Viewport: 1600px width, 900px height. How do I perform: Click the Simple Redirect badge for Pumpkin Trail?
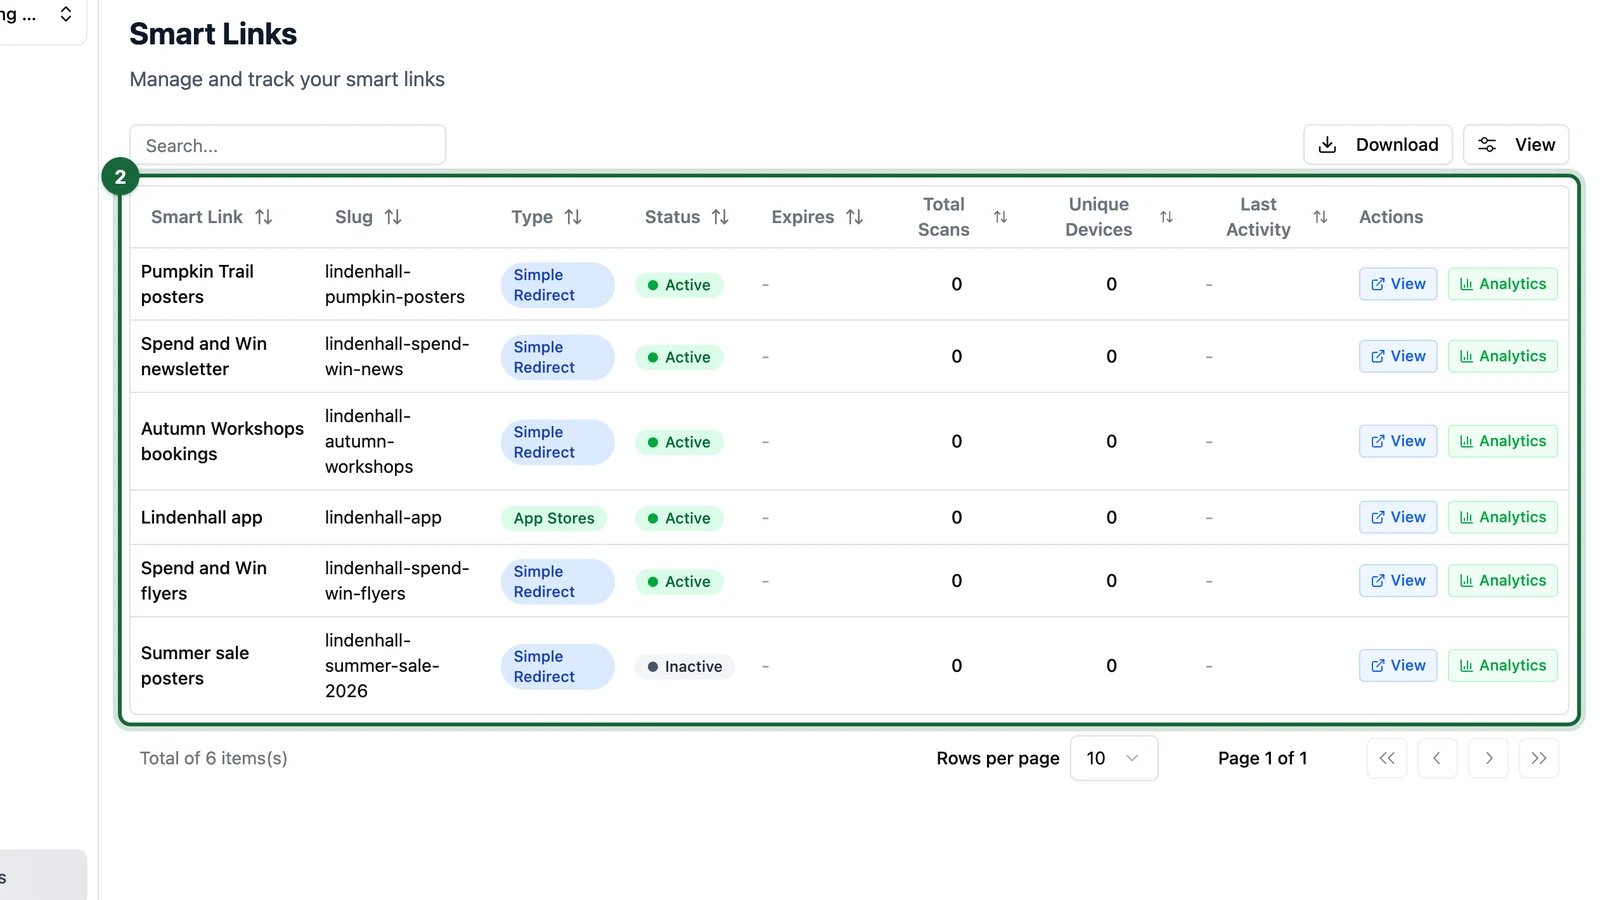557,285
